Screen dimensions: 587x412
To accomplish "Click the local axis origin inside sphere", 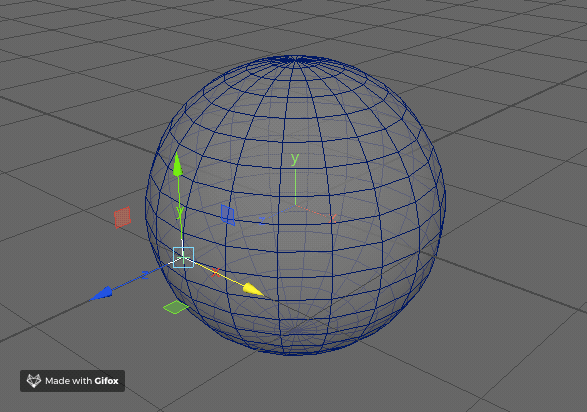I will pyautogui.click(x=295, y=205).
